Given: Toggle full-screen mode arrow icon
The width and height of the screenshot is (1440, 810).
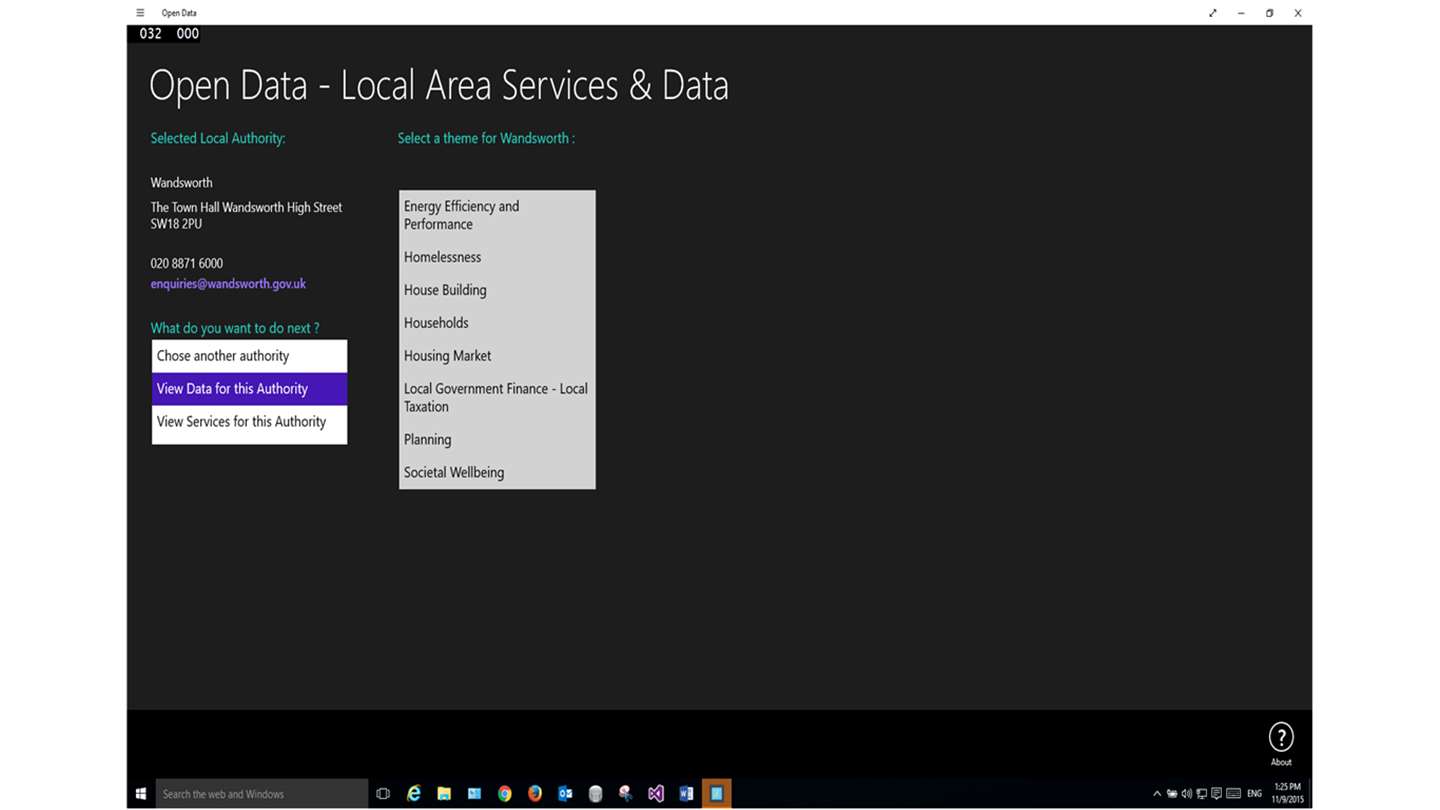Looking at the screenshot, I should pyautogui.click(x=1212, y=13).
